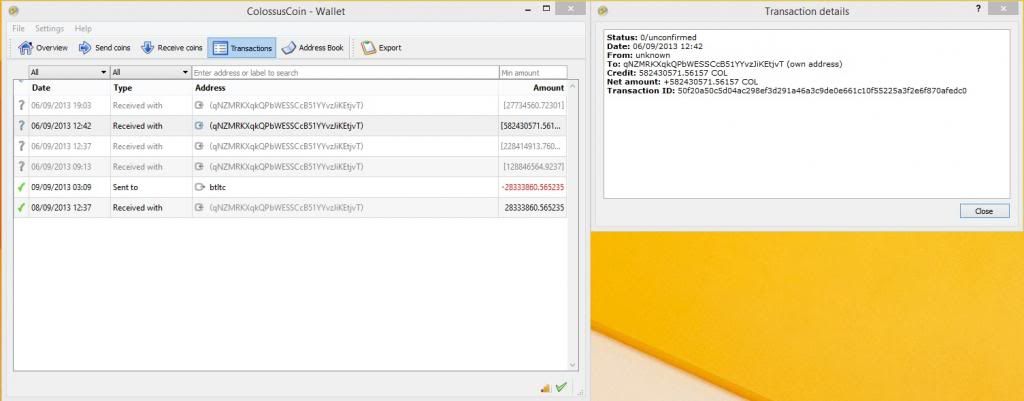Screen dimensions: 1024x401
Task: Click the sent arrow icon beside btltc
Action: [x=200, y=187]
